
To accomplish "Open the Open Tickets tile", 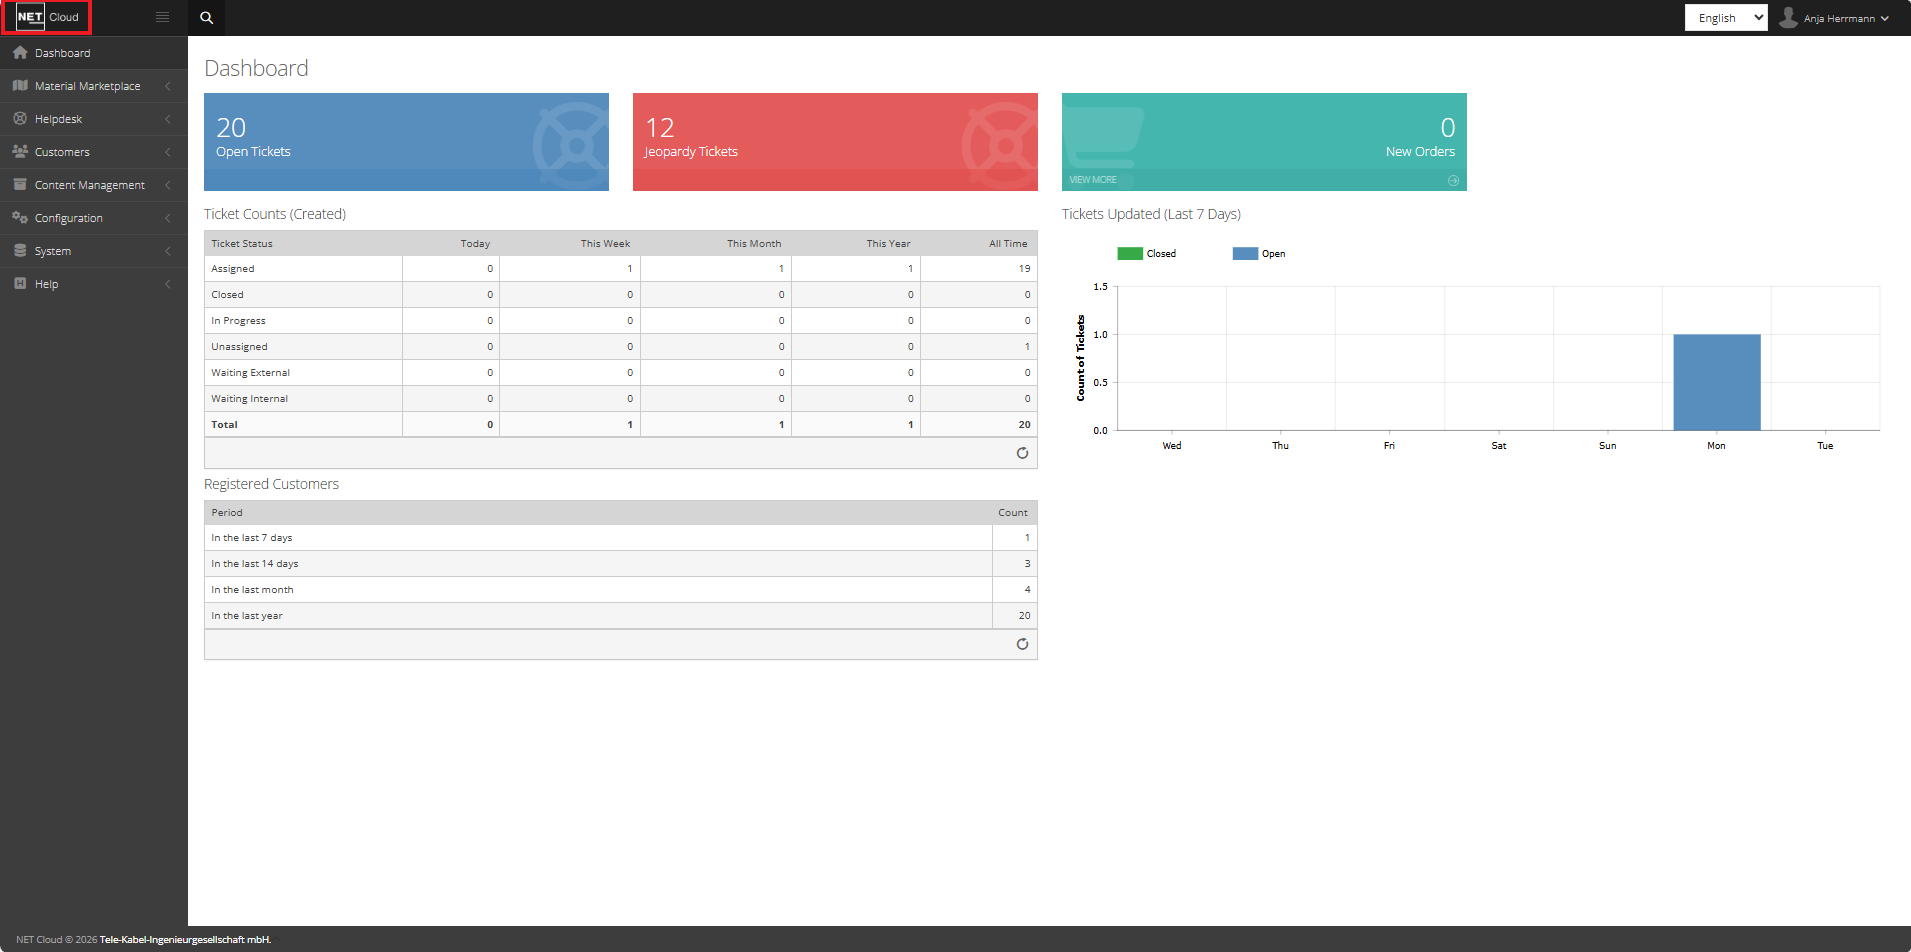I will pyautogui.click(x=405, y=141).
